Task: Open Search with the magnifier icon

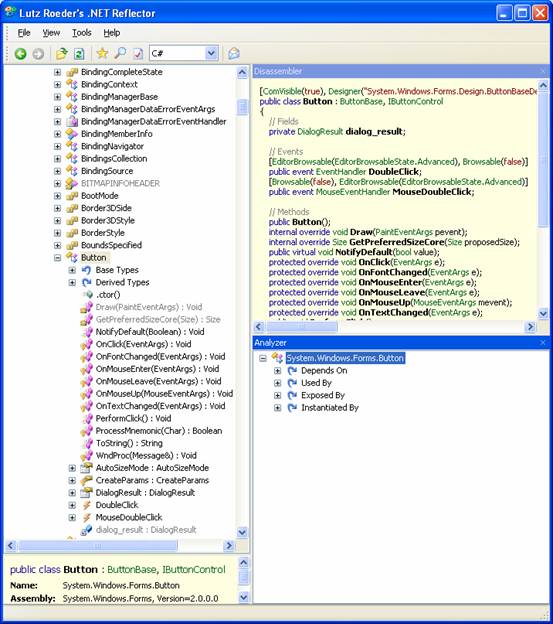Action: 120,53
